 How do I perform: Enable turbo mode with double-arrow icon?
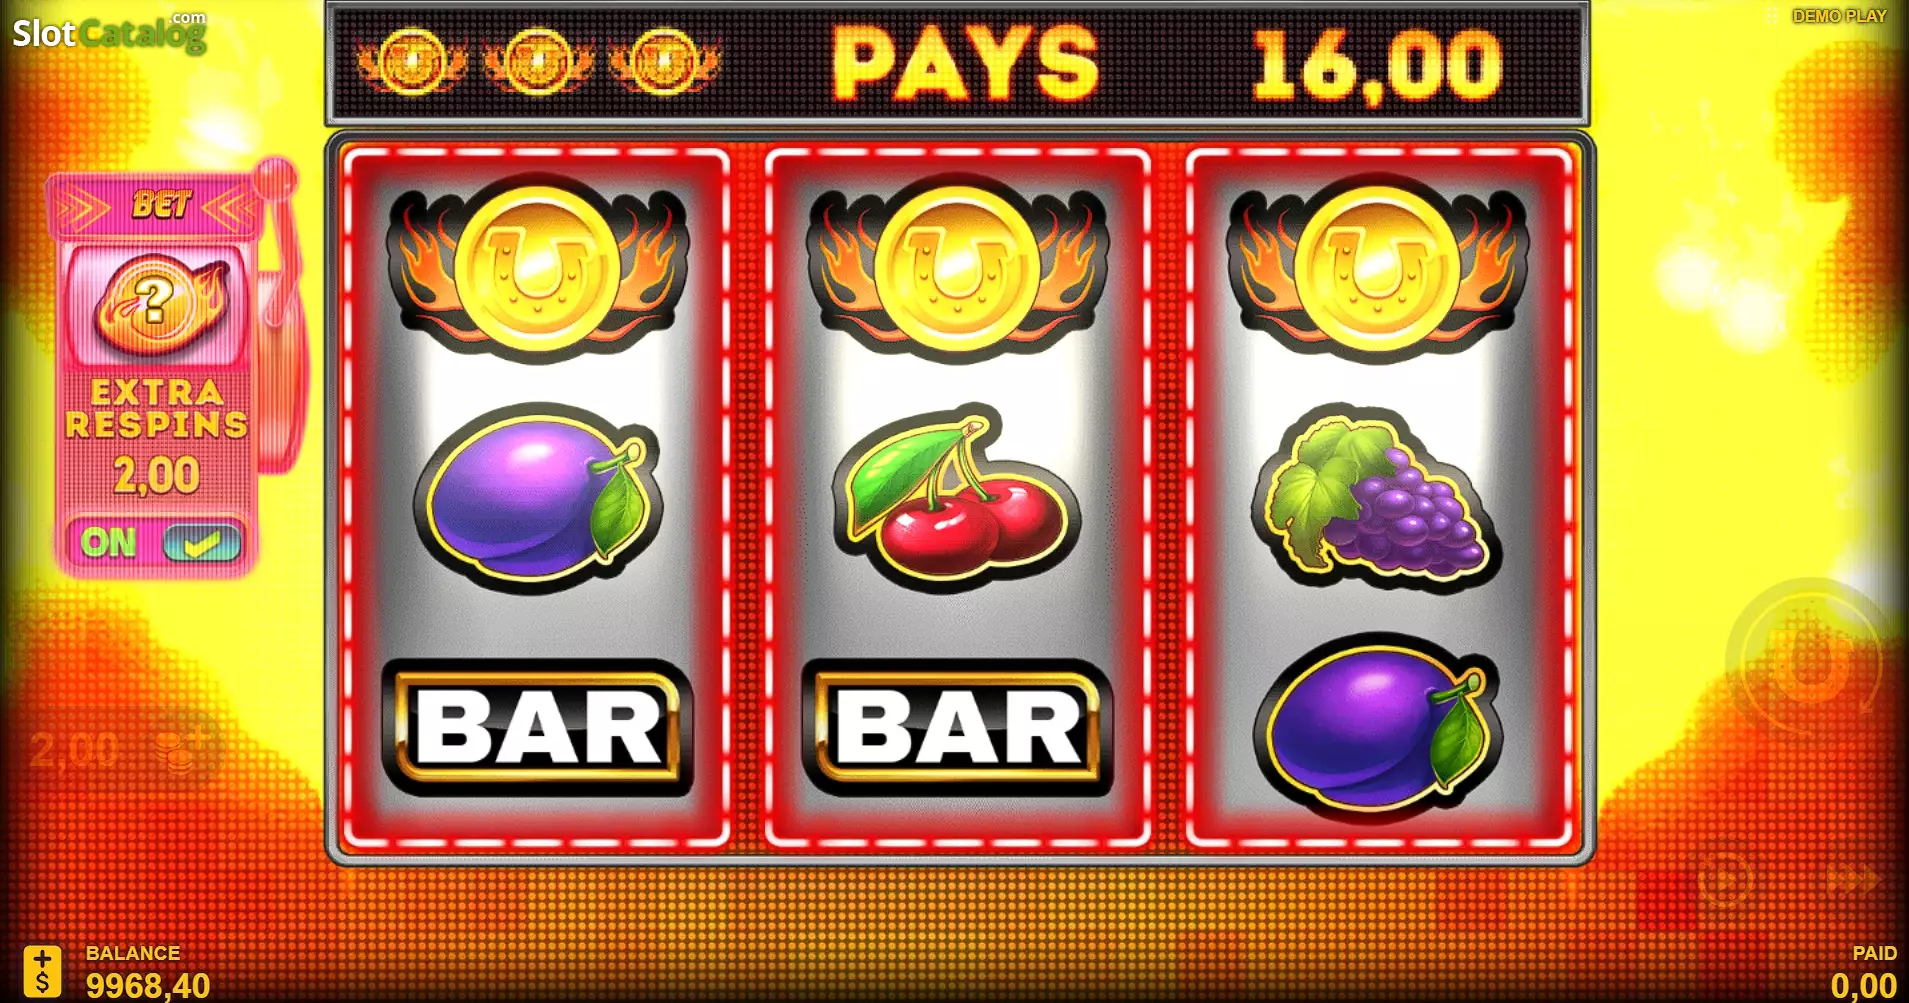click(1856, 880)
